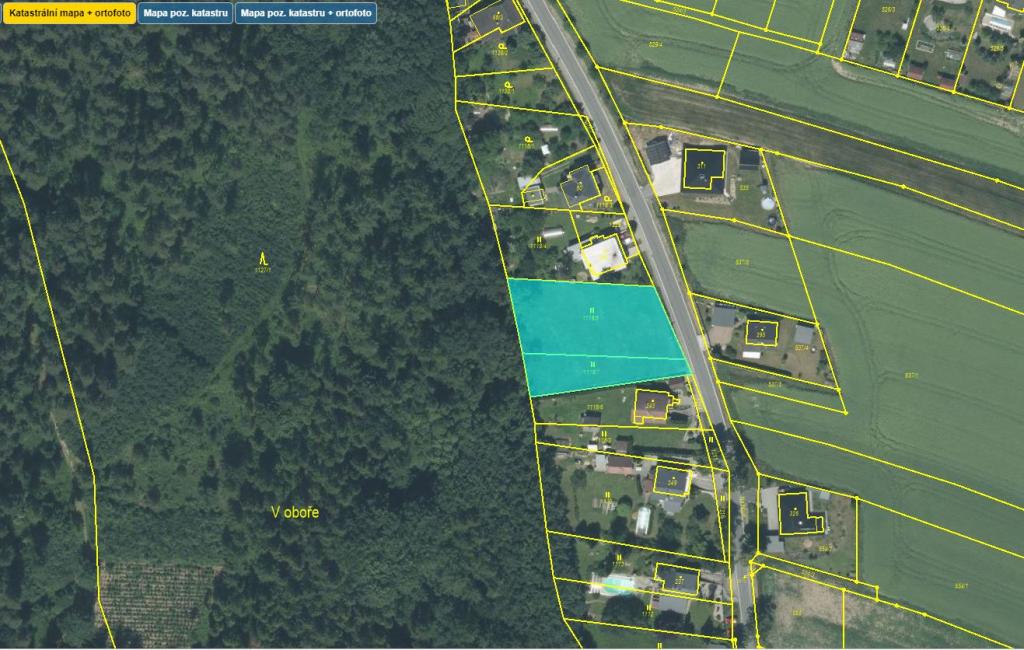Screen dimensions: 1024x650
Task: Select the "Katastrální mapa + ortofoto" tab
Action: click(69, 13)
